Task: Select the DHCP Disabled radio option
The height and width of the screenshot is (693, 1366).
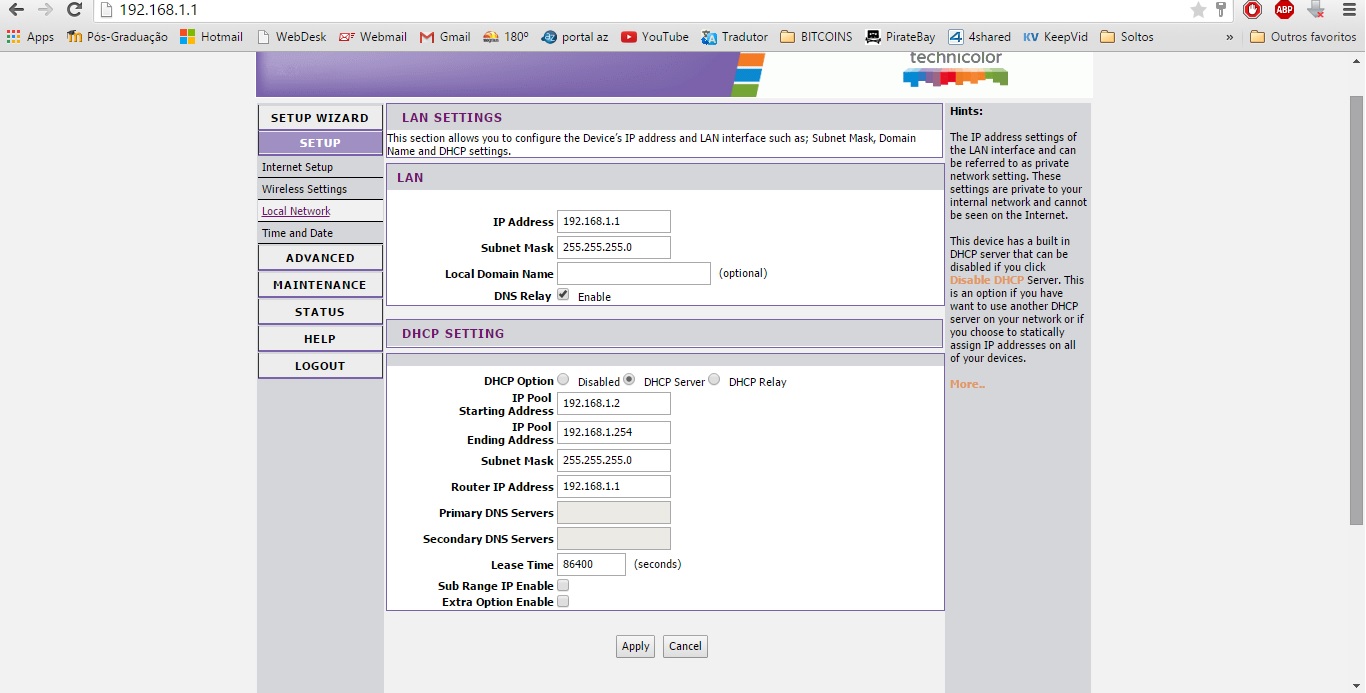Action: tap(563, 380)
